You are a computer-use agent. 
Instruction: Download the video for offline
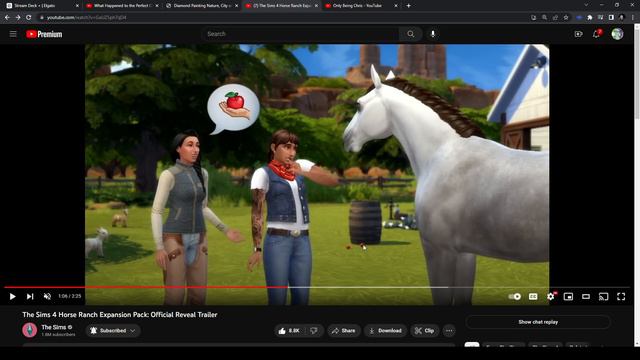click(x=386, y=331)
